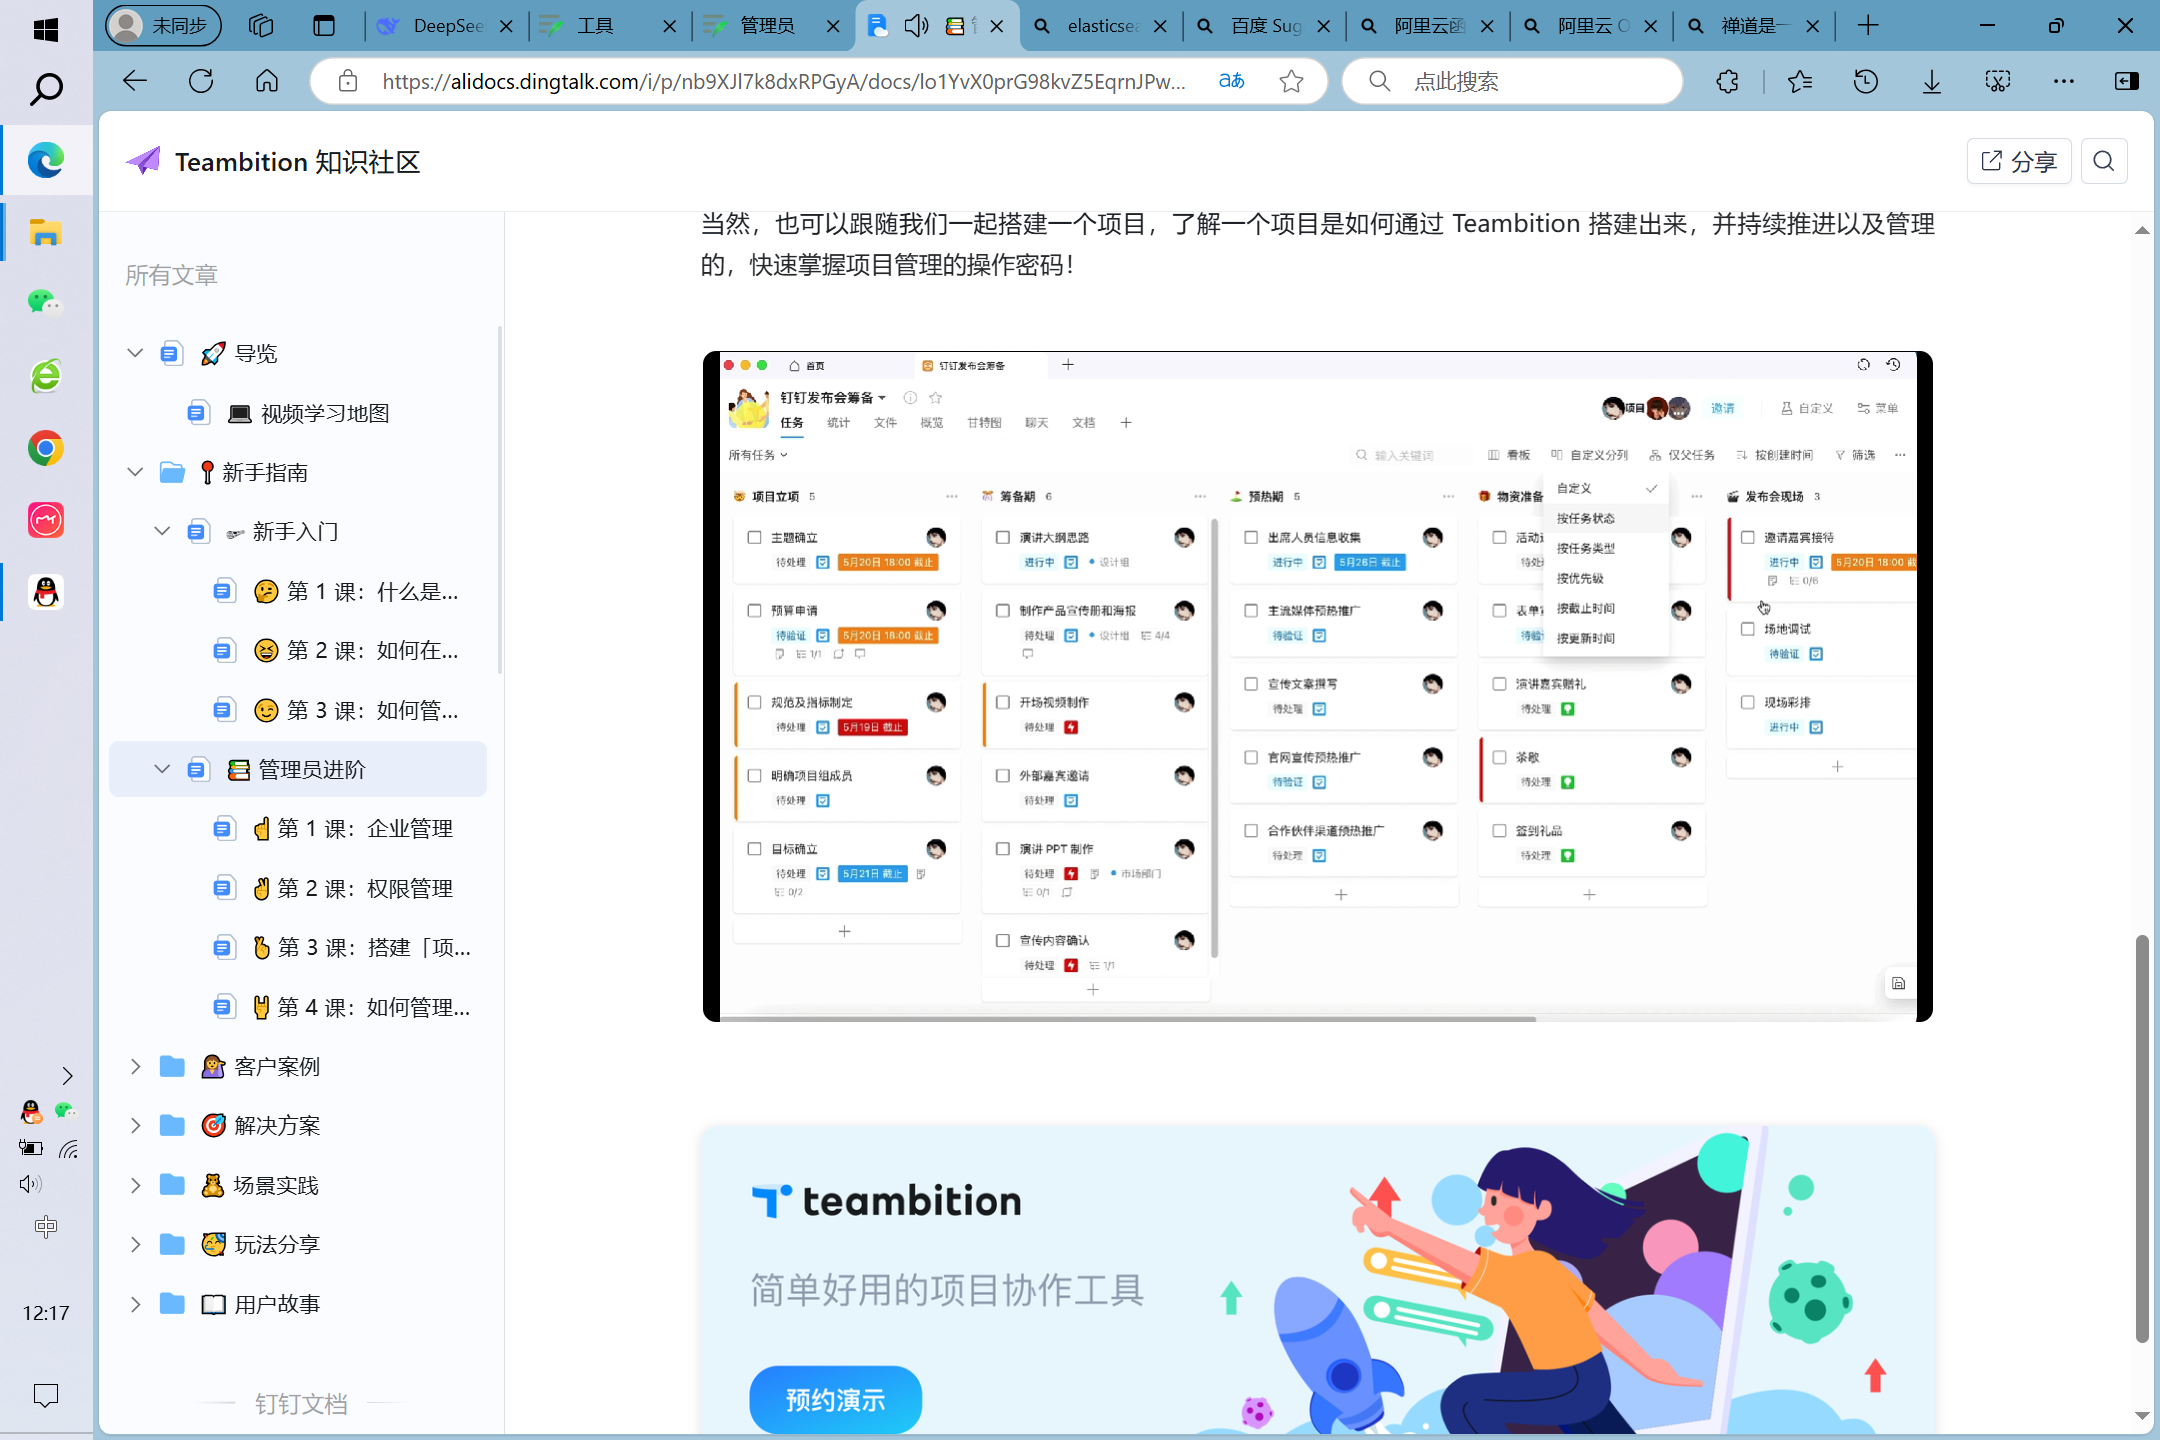This screenshot has width=2160, height=1440.
Task: Open browsing history panel
Action: tap(1865, 81)
